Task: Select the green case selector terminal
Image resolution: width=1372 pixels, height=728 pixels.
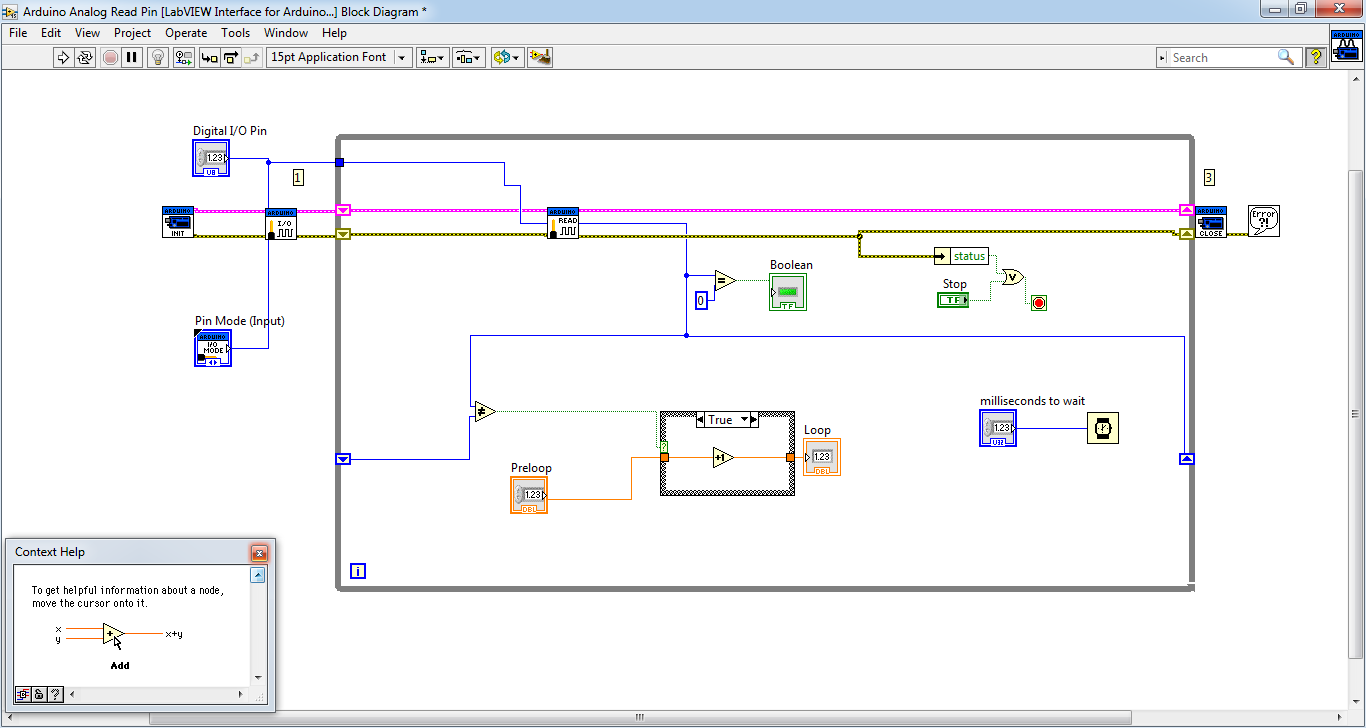Action: (x=664, y=446)
